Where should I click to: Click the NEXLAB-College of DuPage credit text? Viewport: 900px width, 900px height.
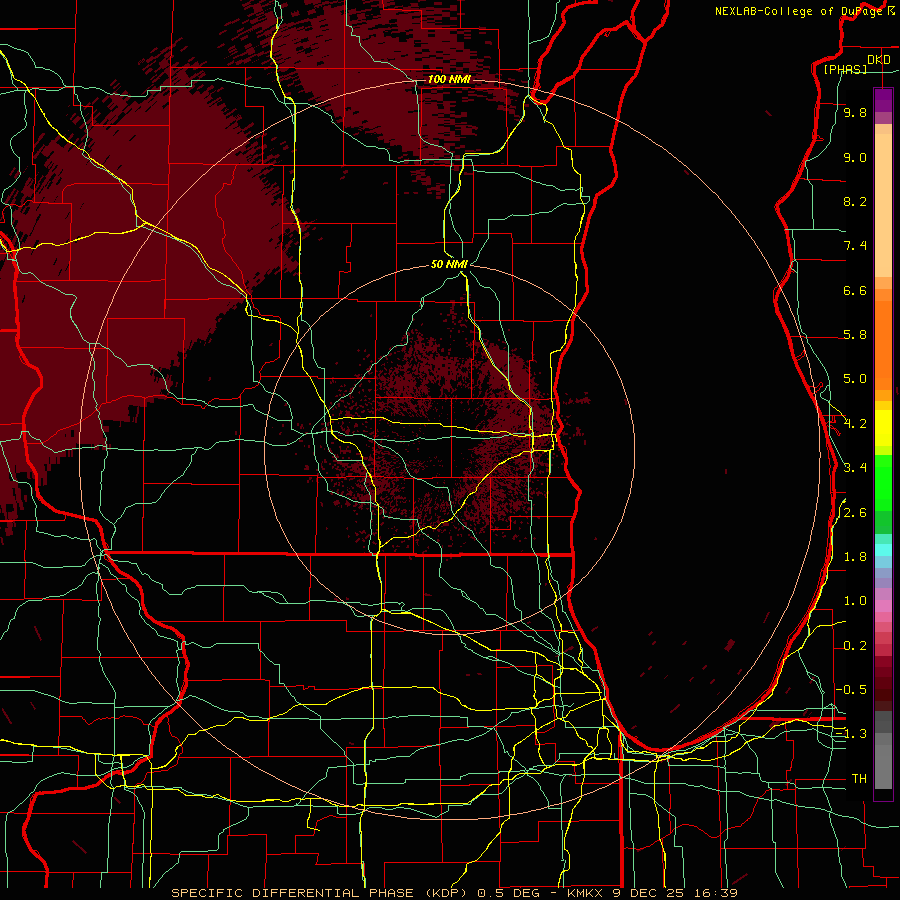799,11
